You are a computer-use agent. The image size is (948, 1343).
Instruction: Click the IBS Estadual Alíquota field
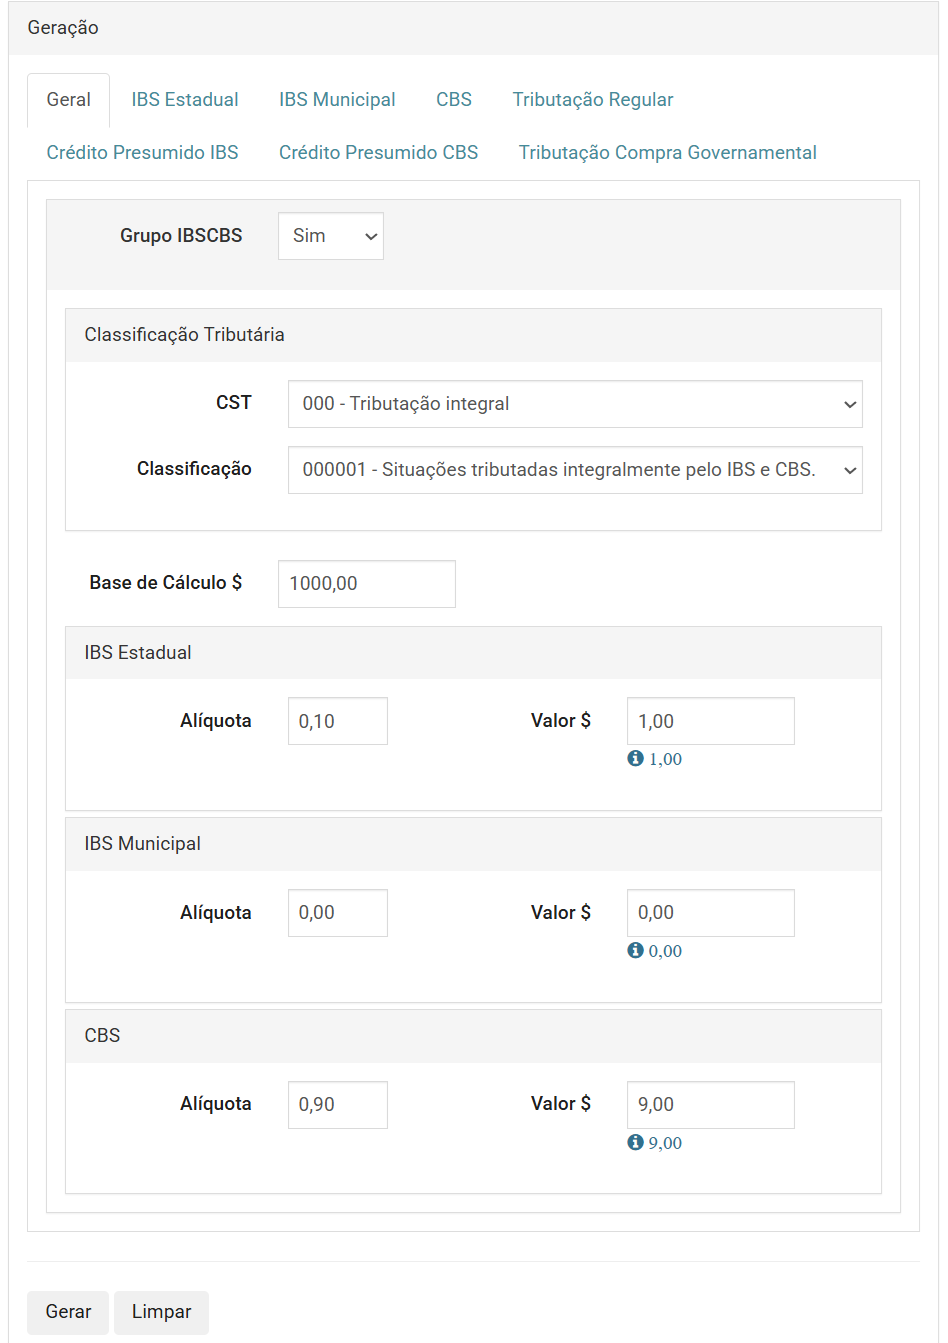coord(337,722)
